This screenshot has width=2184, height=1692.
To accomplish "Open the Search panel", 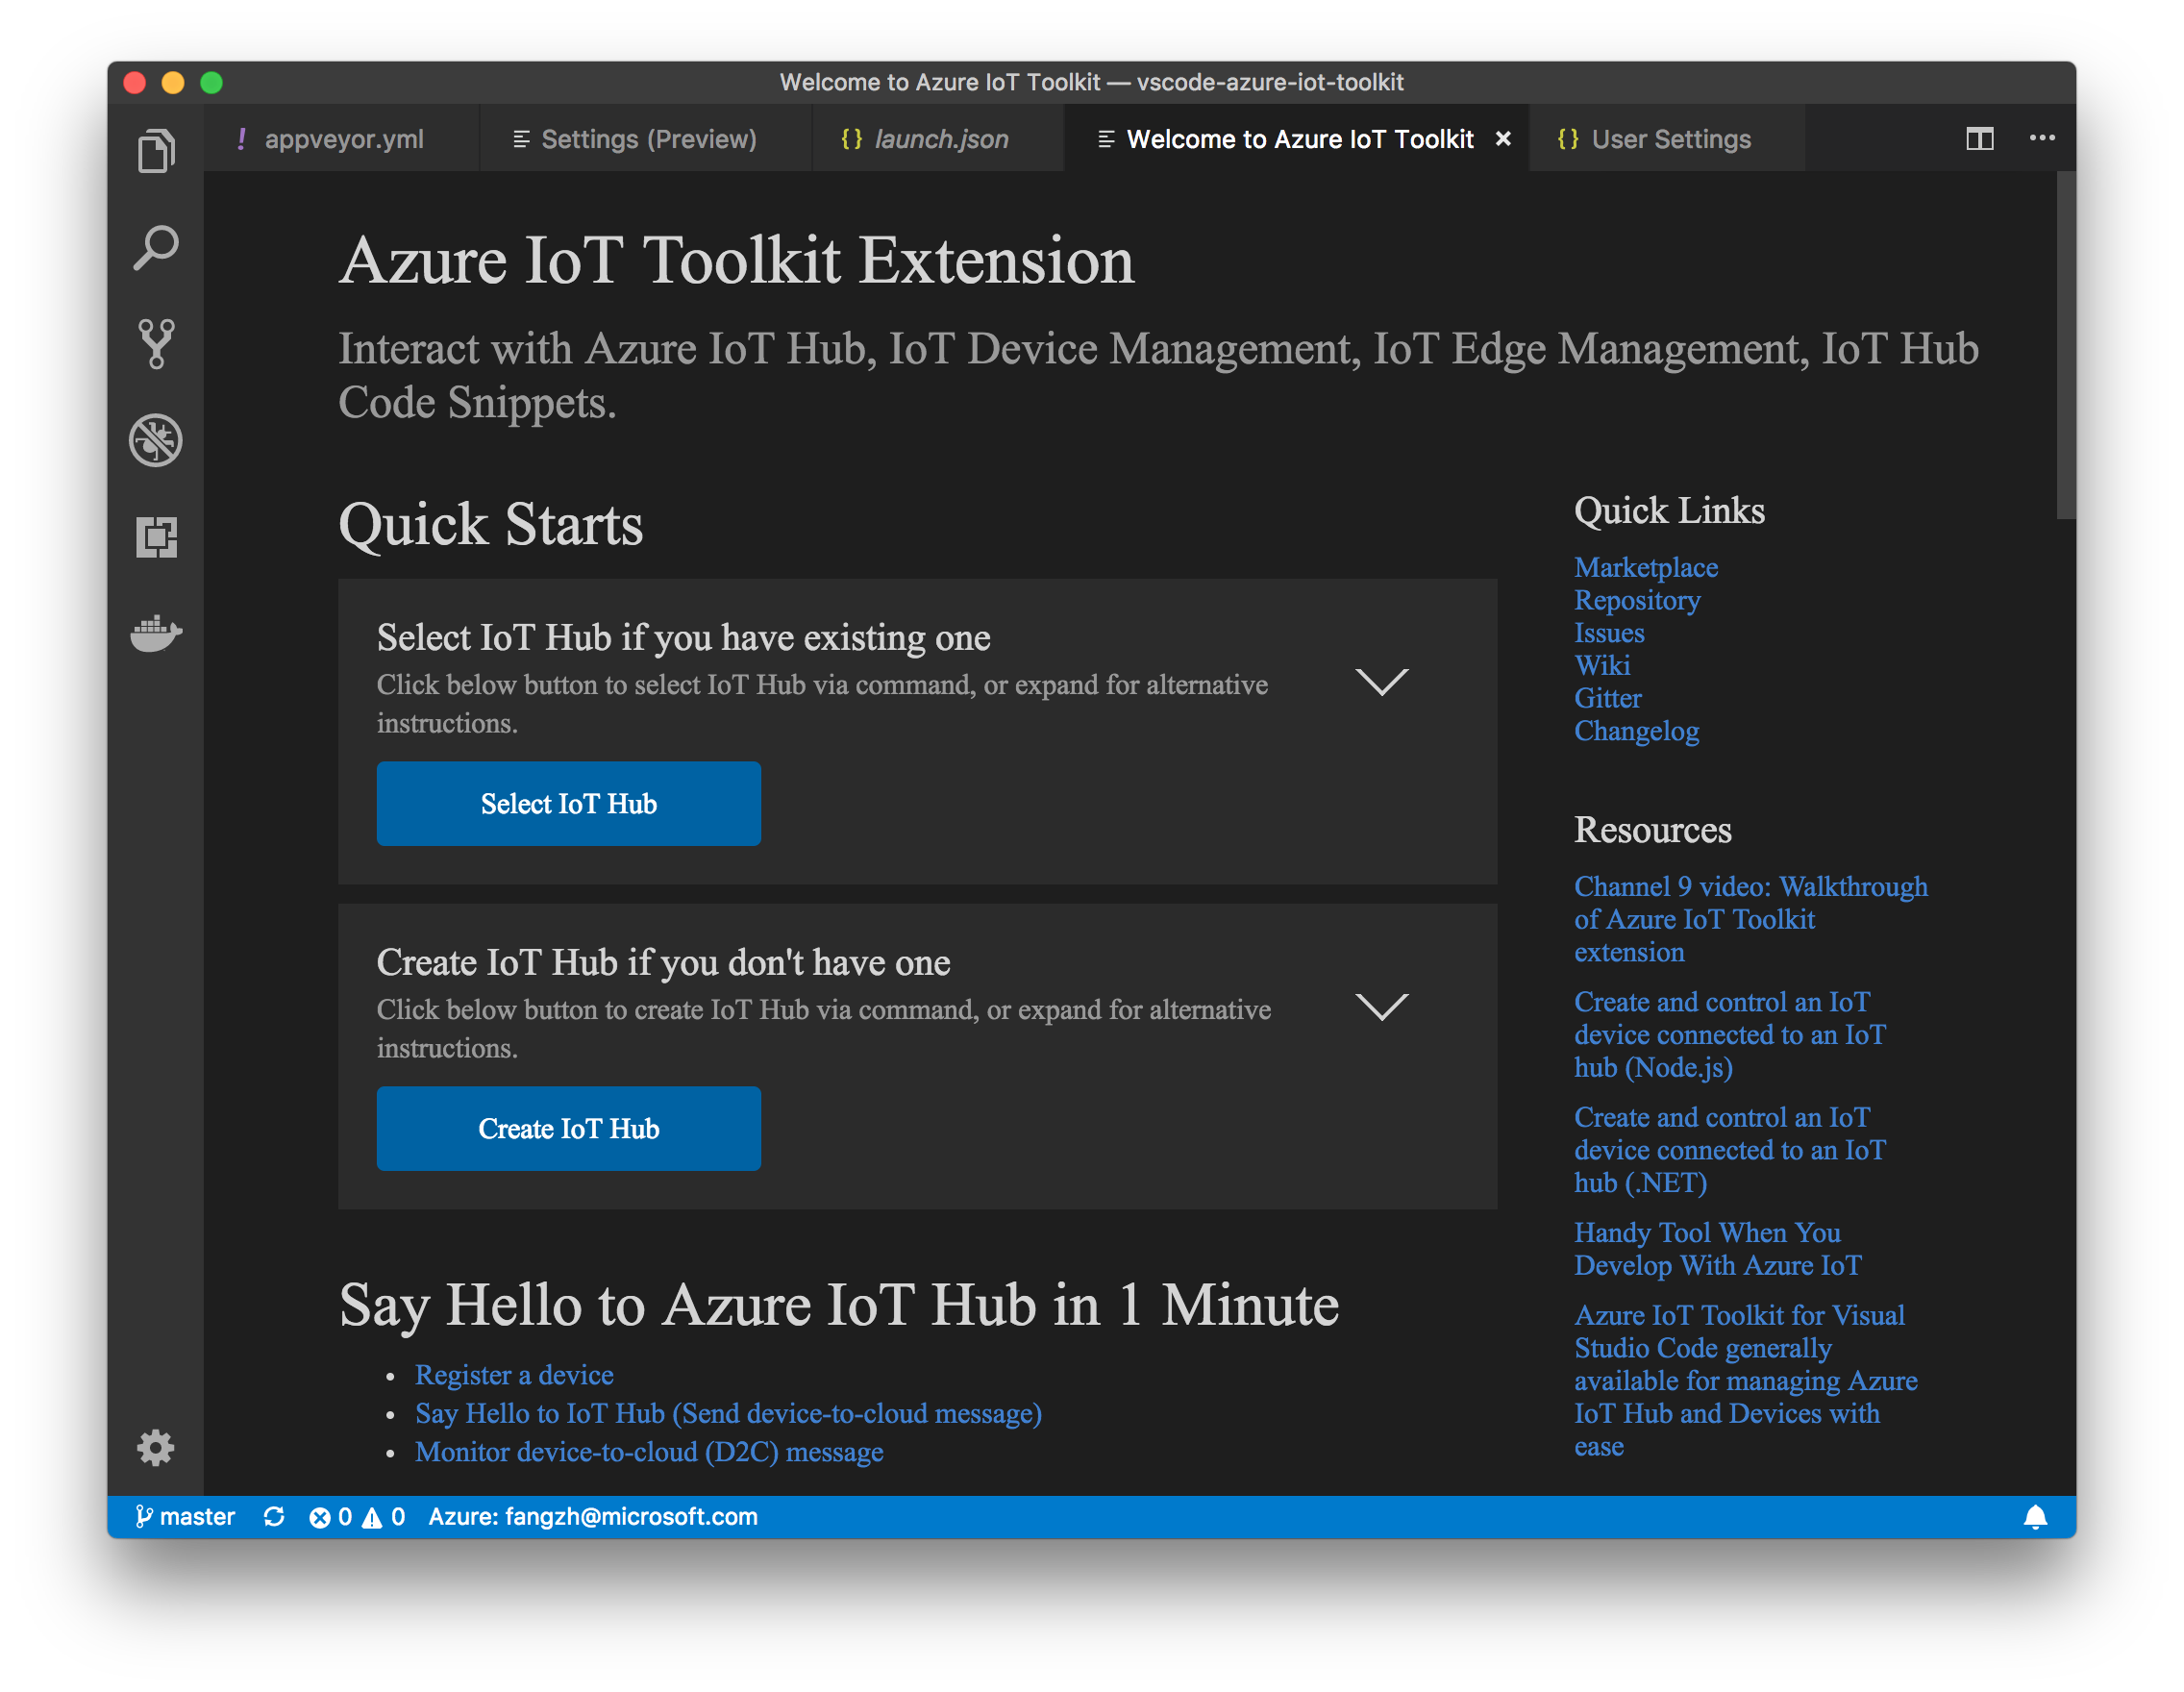I will [156, 246].
